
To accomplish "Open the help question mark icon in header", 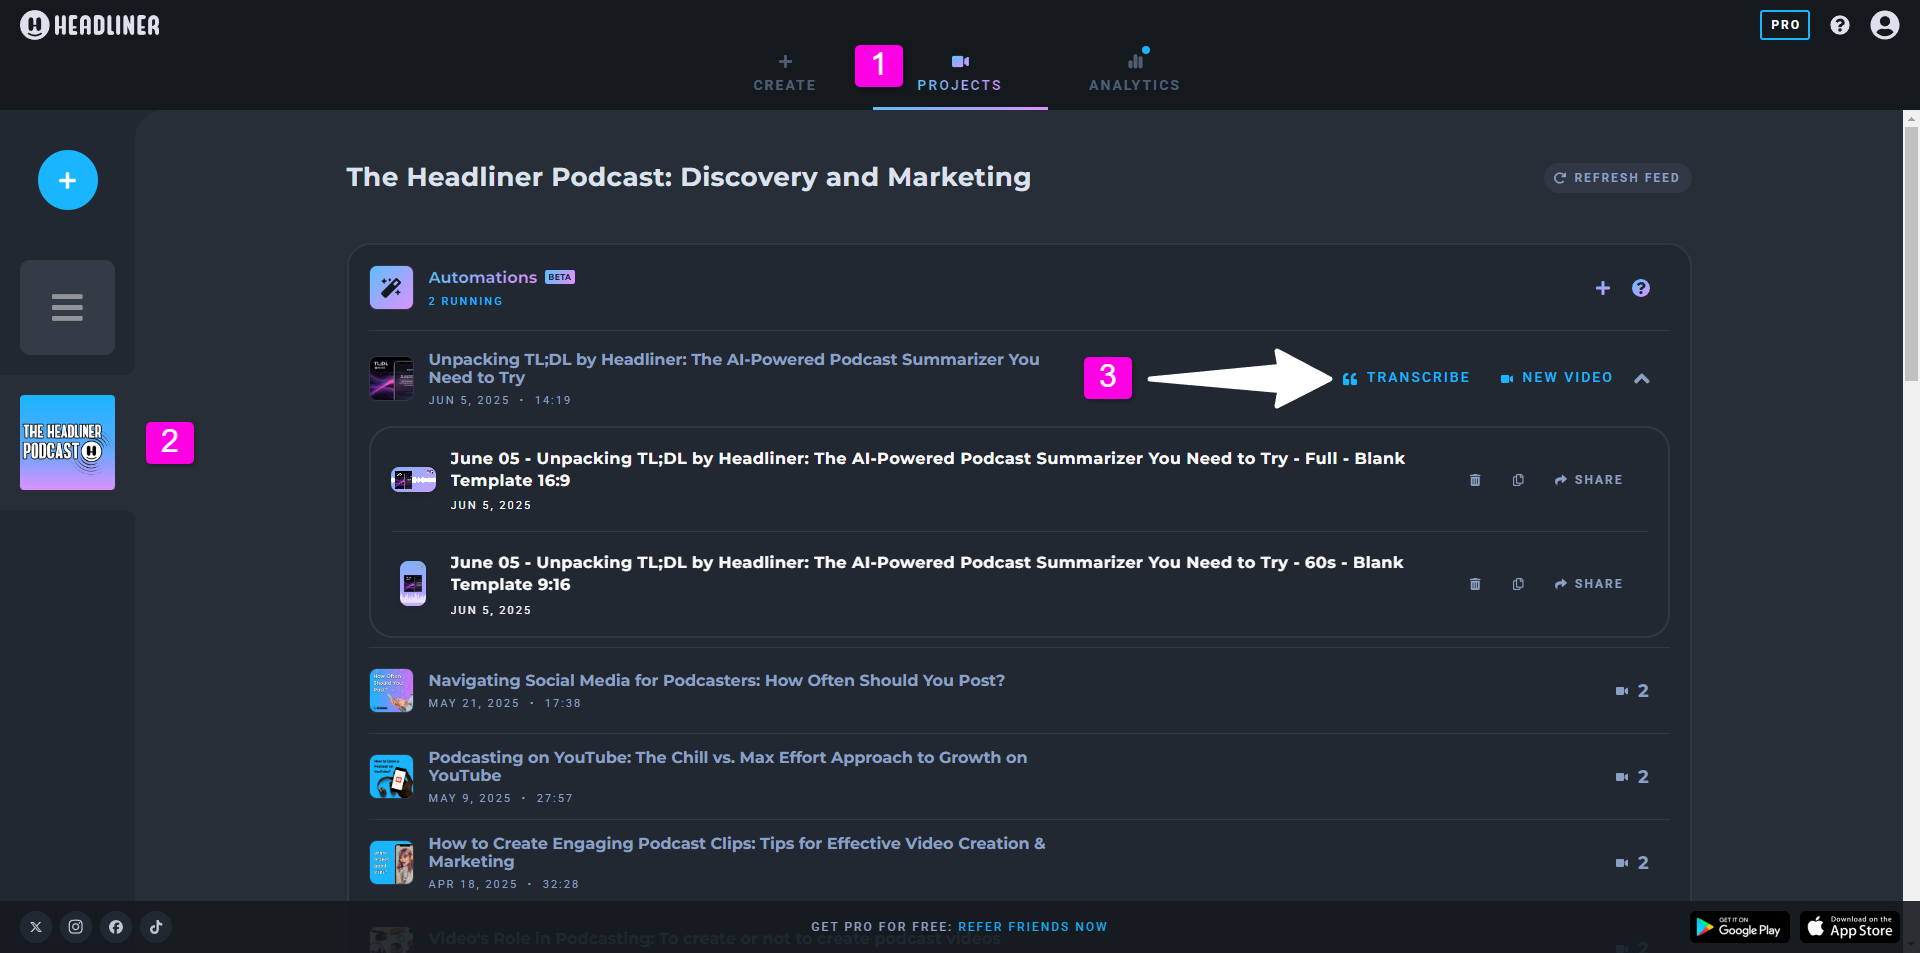I will [x=1839, y=25].
